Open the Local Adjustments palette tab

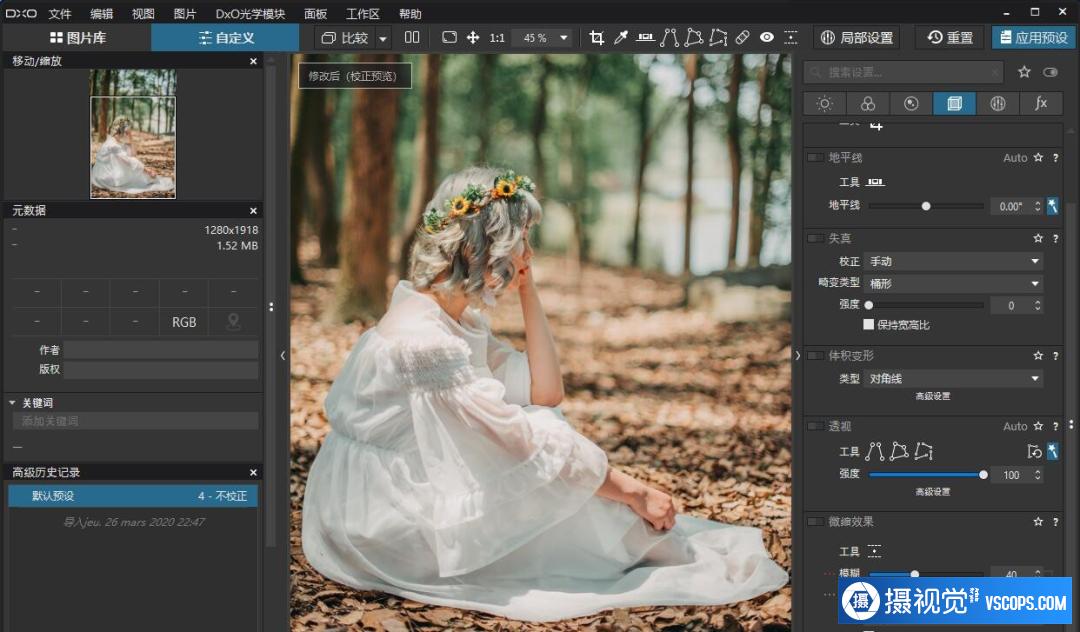tap(997, 104)
